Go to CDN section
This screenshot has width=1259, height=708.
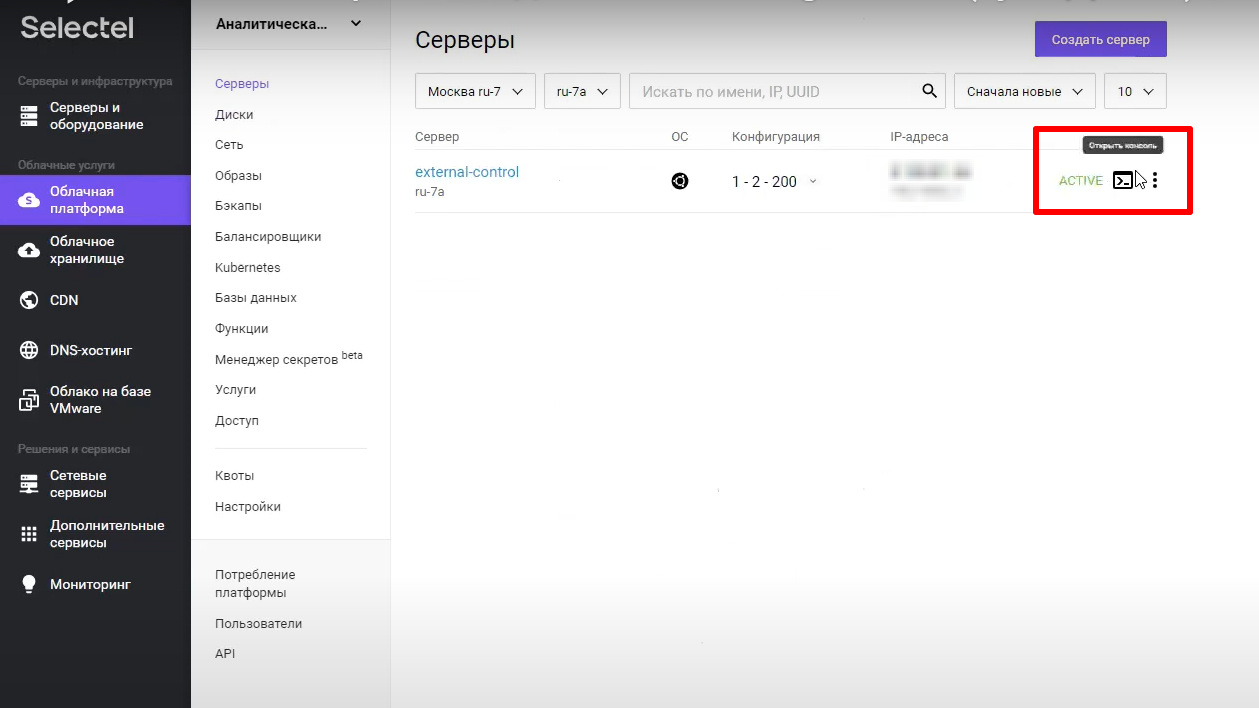64,300
